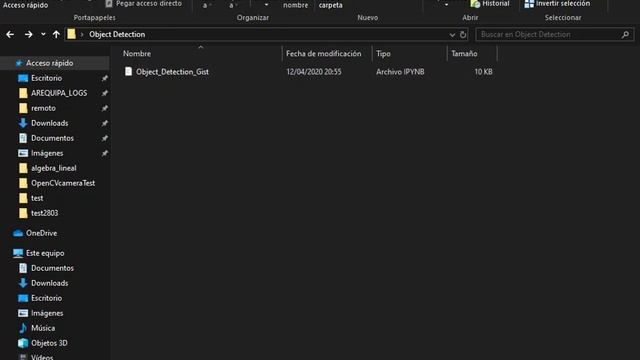Click the pin icon next to AREQUIPA_LOGS
The image size is (640, 360).
tap(104, 93)
